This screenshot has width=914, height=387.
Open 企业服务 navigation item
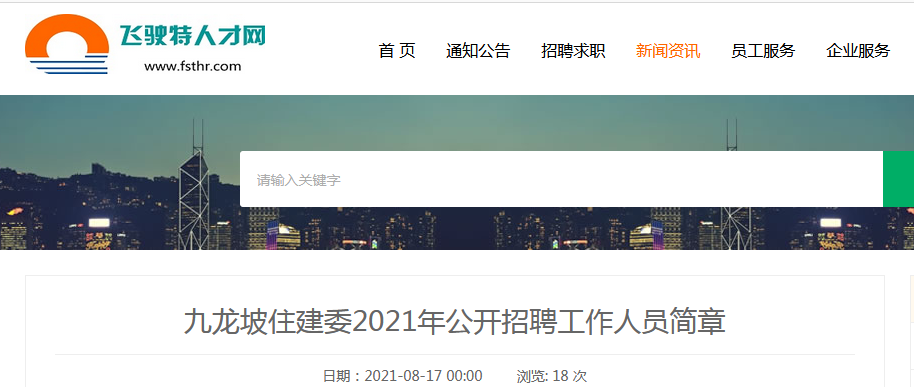[858, 51]
